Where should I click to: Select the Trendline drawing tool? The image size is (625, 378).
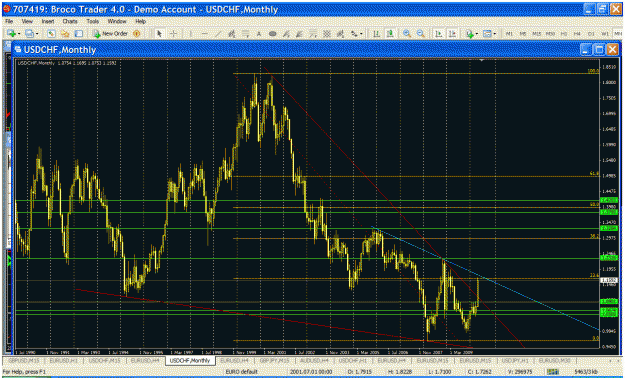coord(218,34)
